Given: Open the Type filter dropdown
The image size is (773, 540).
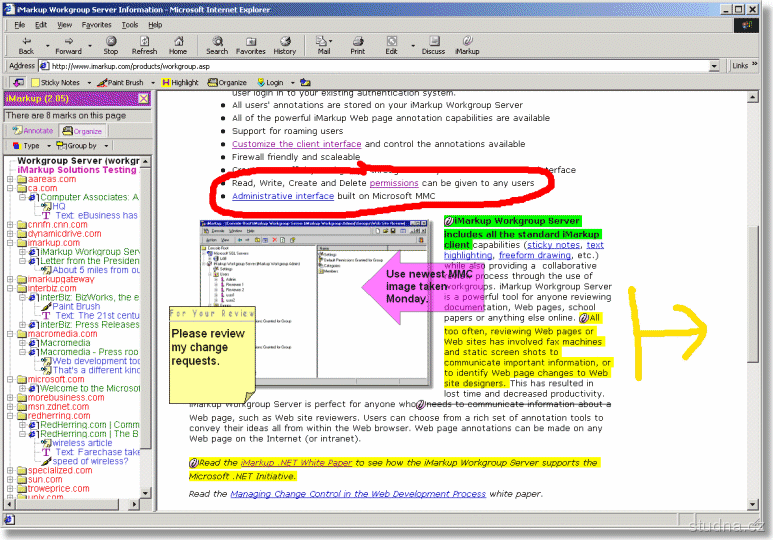Looking at the screenshot, I should (x=27, y=146).
